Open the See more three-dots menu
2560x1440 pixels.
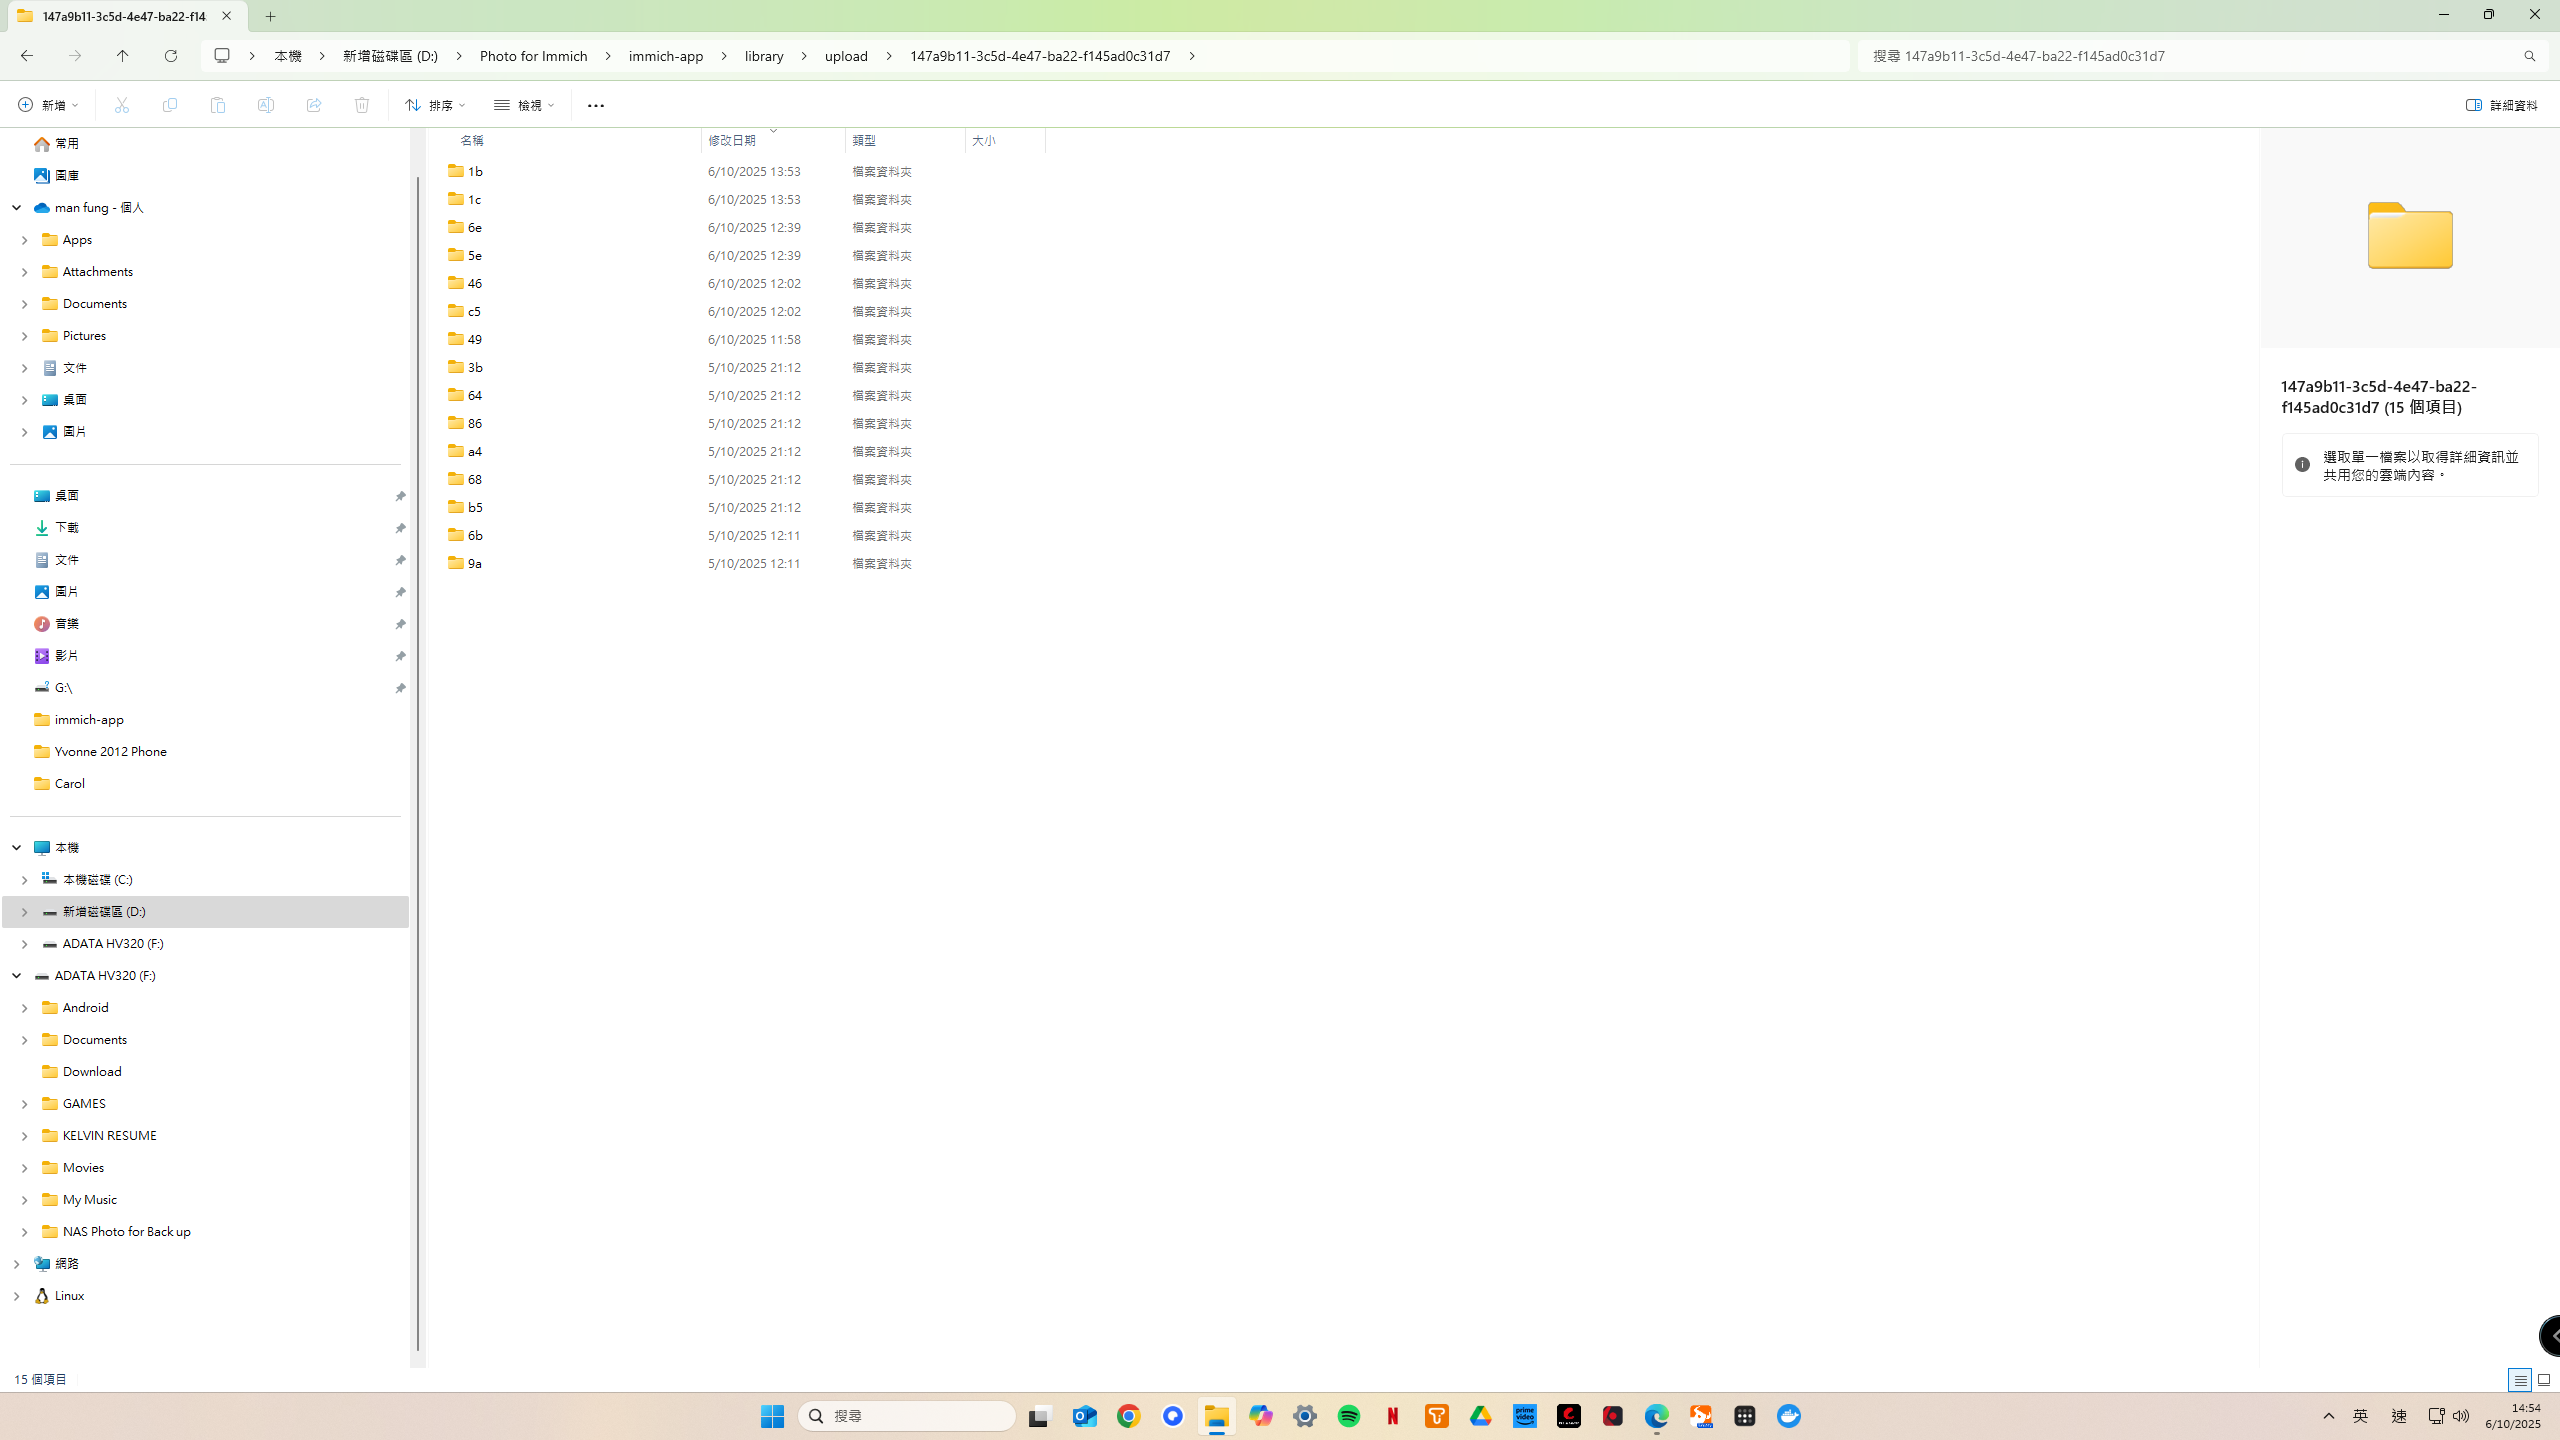click(x=596, y=105)
